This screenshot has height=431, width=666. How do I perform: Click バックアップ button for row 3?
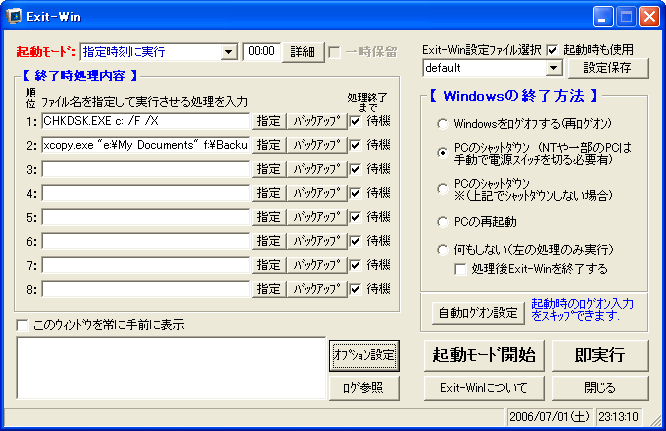(317, 169)
